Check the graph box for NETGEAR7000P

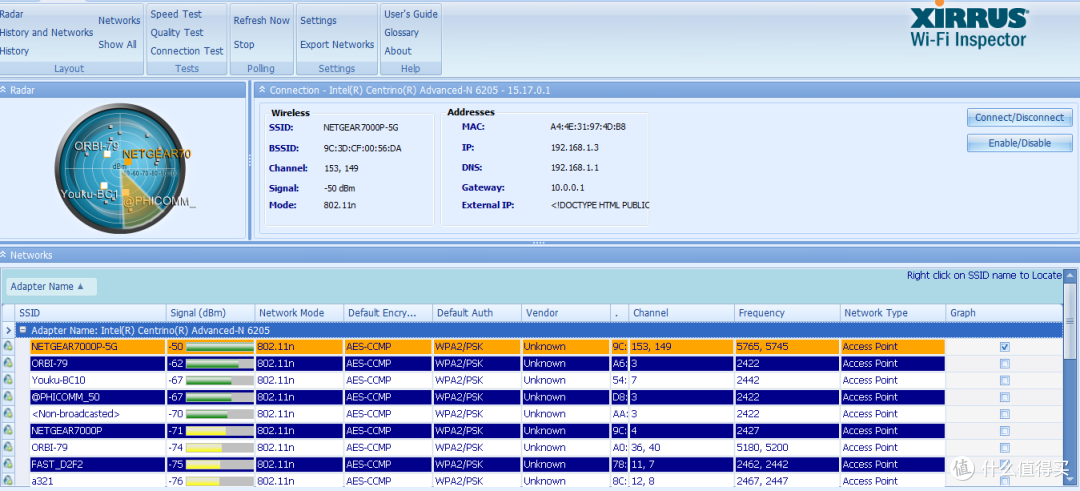(x=1005, y=431)
